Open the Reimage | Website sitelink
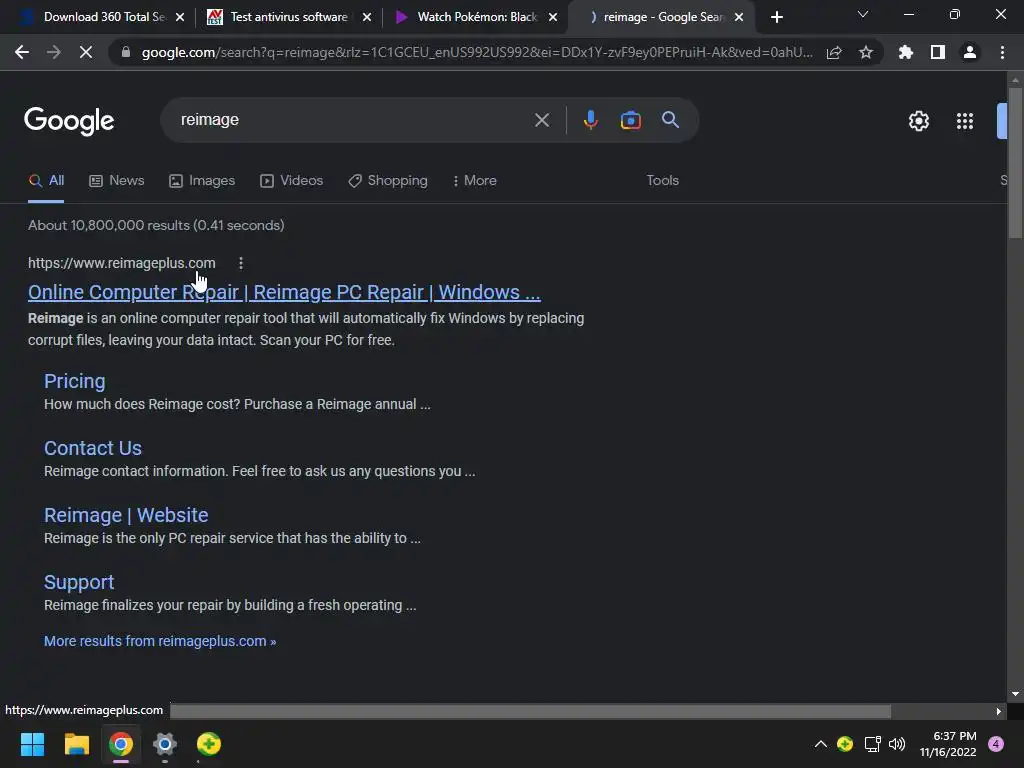This screenshot has height=768, width=1024. [126, 515]
